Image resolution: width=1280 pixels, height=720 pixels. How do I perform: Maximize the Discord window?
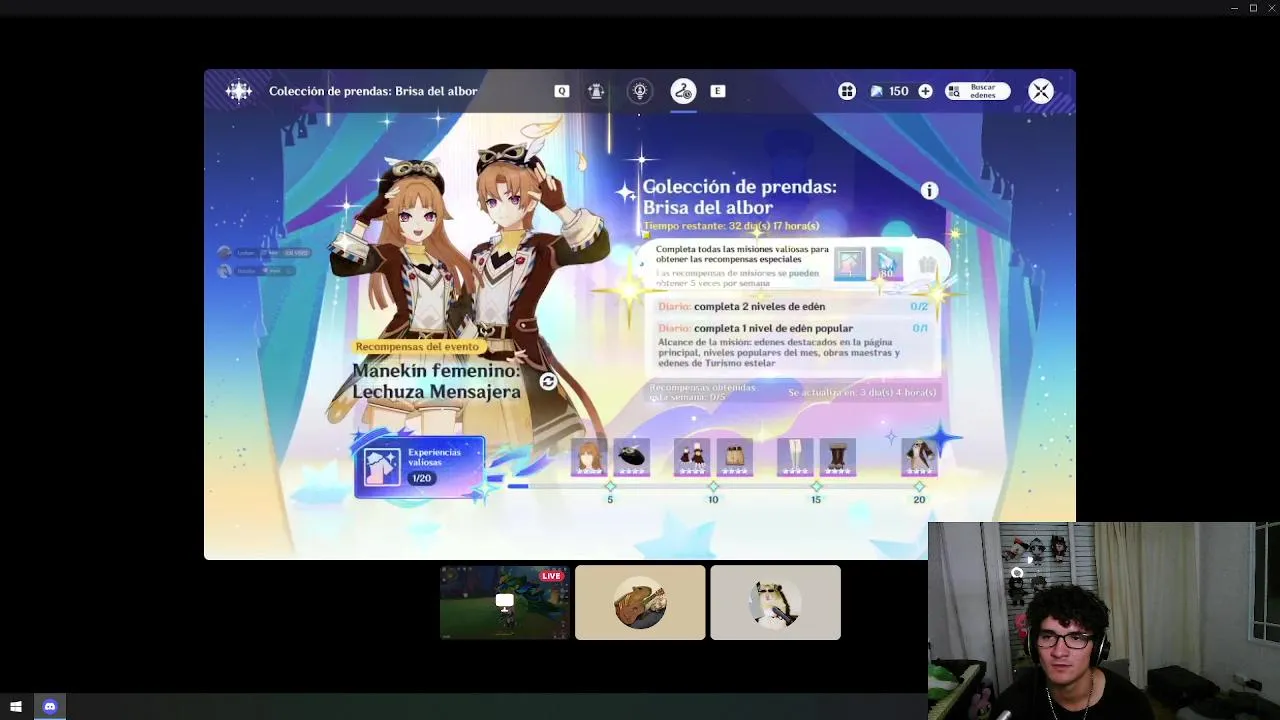1253,8
